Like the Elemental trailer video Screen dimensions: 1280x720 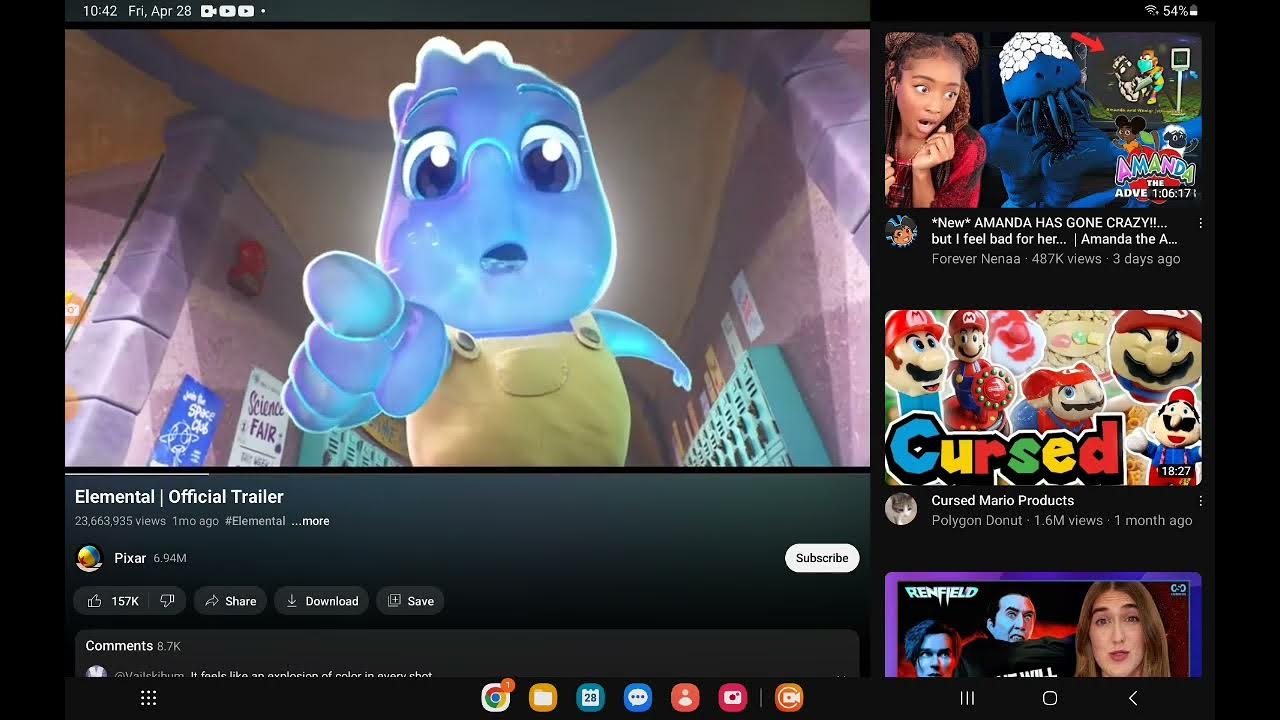(112, 601)
